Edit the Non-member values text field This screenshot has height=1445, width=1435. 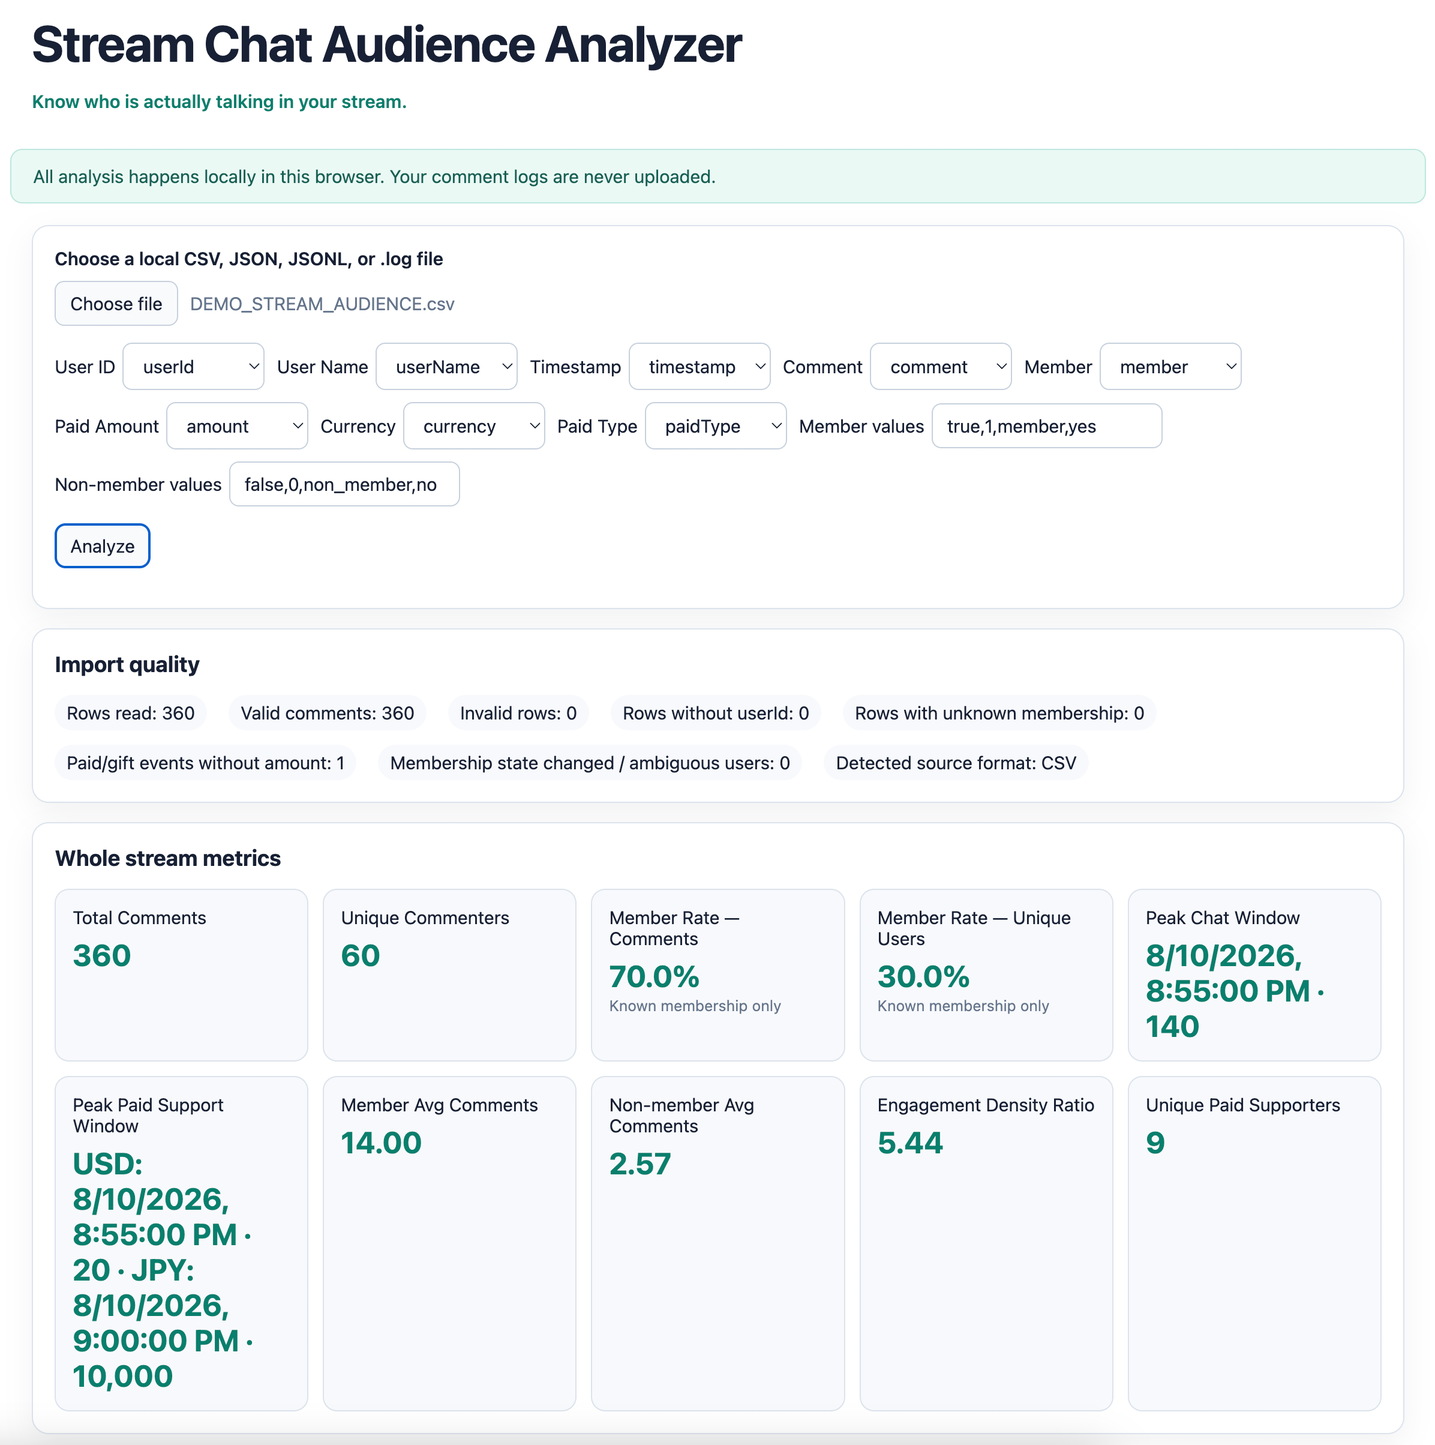click(x=344, y=484)
